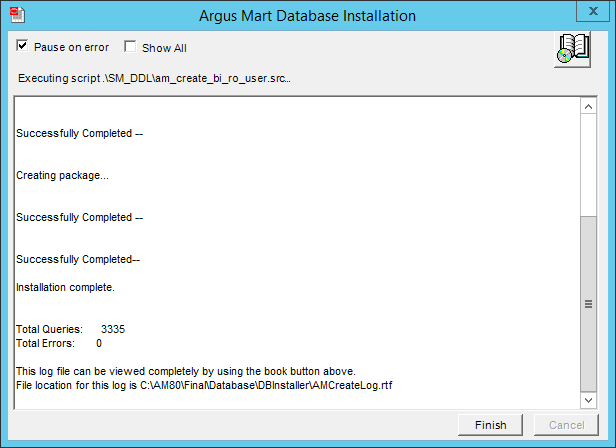Screen dimensions: 616x448
Task: Click the Finish button
Action: [x=490, y=425]
